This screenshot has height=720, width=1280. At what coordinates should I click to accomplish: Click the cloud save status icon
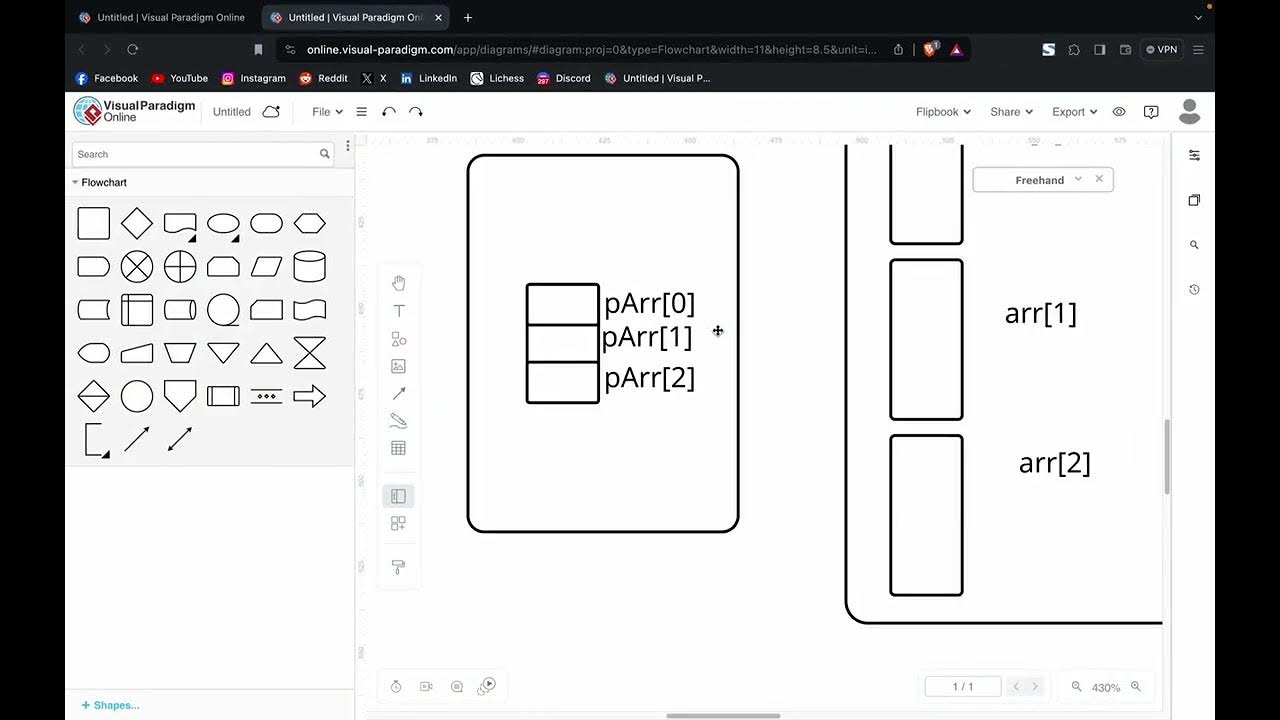pyautogui.click(x=271, y=112)
